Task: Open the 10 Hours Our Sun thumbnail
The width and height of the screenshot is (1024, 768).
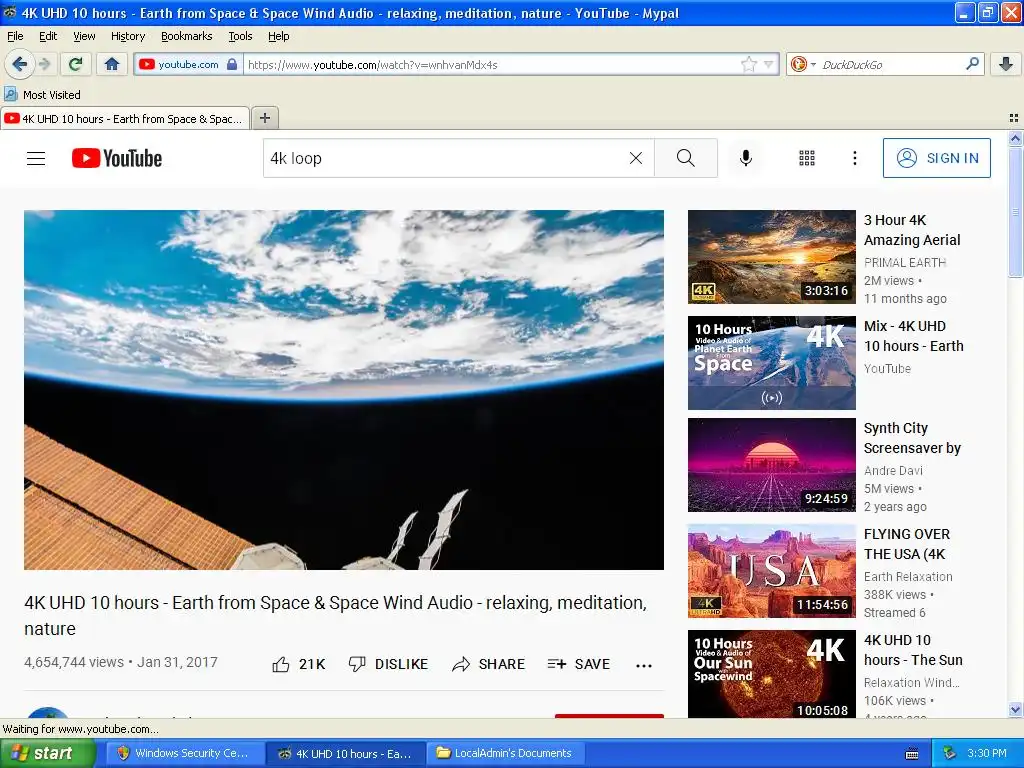Action: 772,674
